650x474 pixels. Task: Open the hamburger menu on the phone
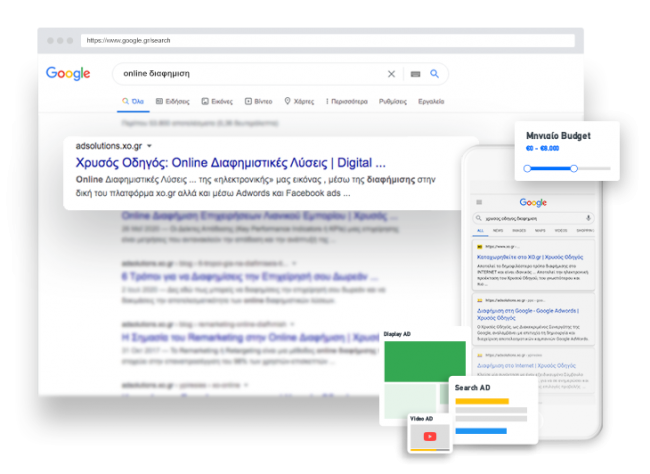(x=479, y=202)
